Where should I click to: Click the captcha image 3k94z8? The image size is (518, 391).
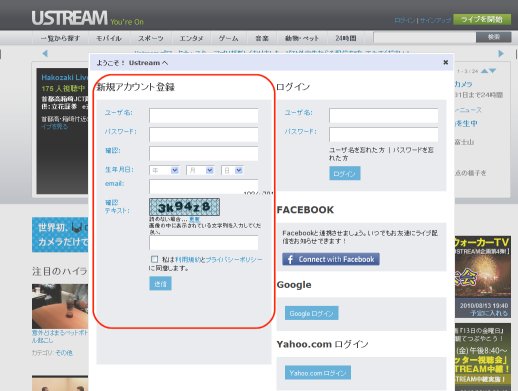[184, 207]
